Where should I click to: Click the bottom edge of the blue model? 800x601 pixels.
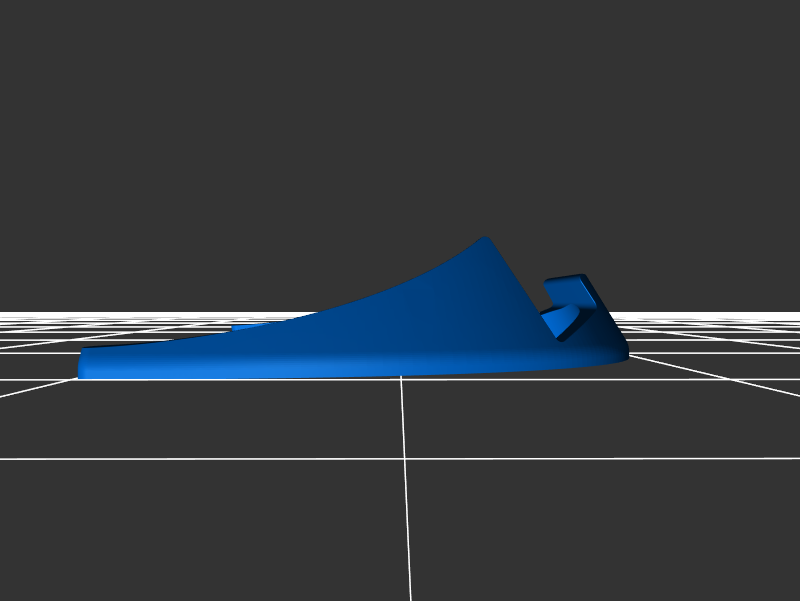pyautogui.click(x=350, y=377)
